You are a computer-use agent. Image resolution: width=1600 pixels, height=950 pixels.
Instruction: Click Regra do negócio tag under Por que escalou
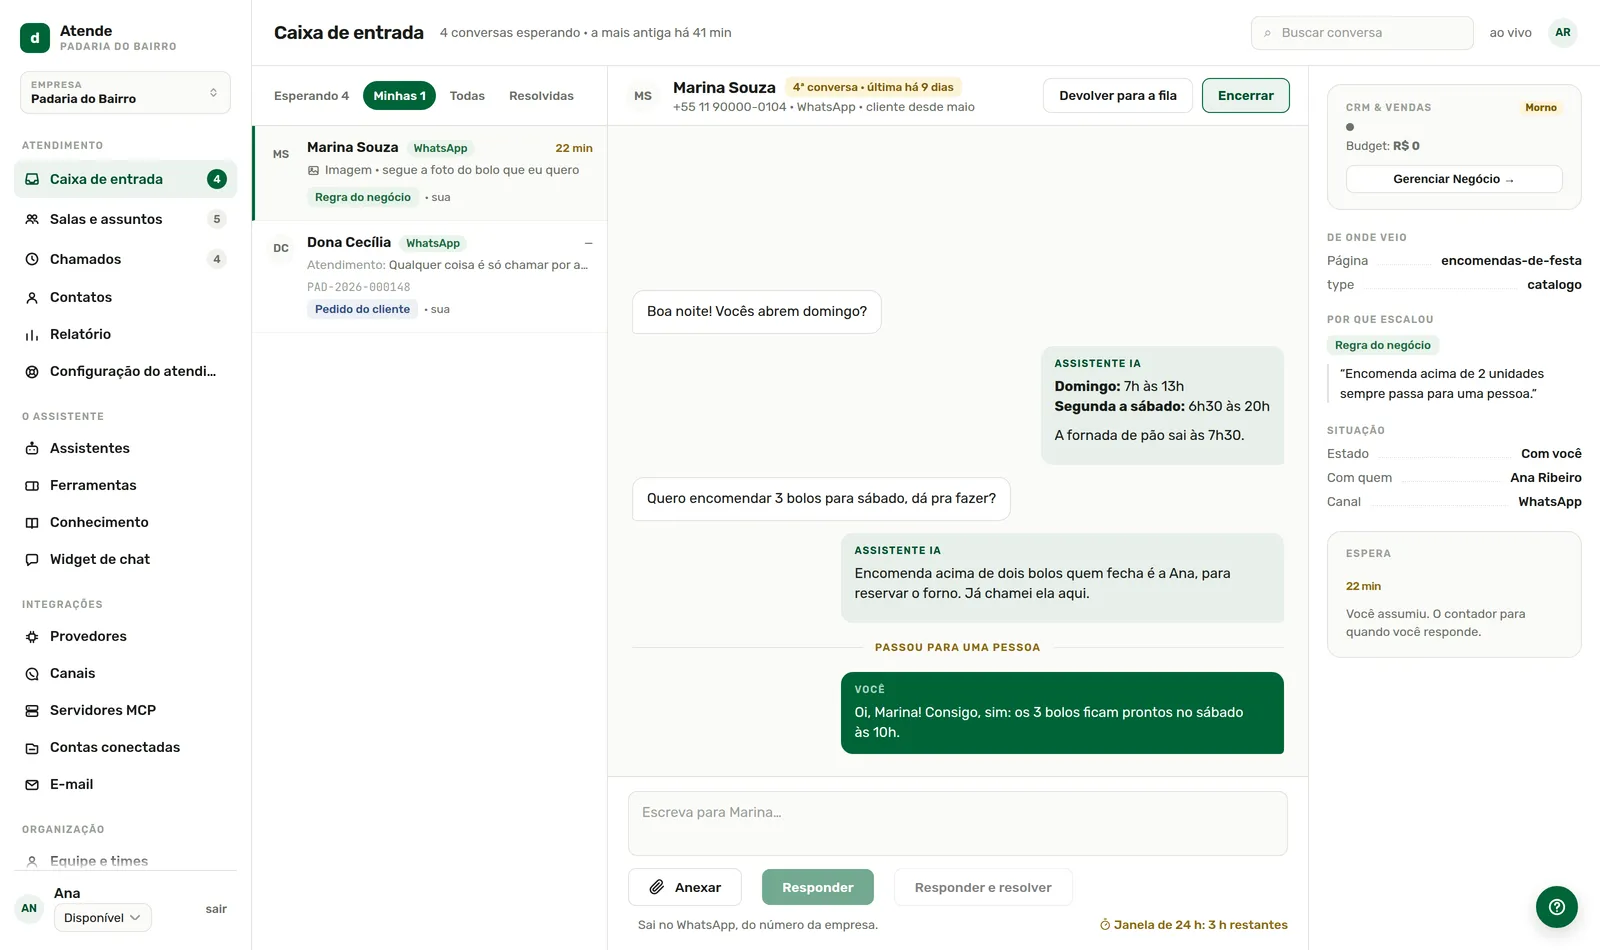click(x=1383, y=345)
